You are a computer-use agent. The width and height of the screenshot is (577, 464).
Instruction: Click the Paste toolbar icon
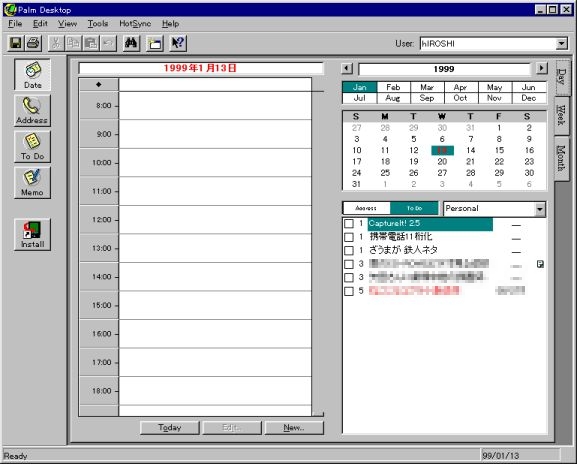point(91,43)
